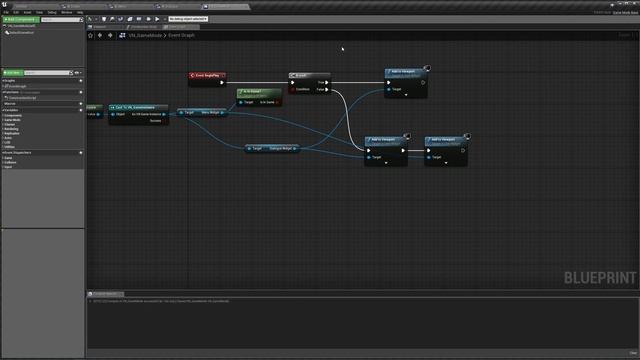Open the Asset menu
The width and height of the screenshot is (640, 360).
pos(27,12)
